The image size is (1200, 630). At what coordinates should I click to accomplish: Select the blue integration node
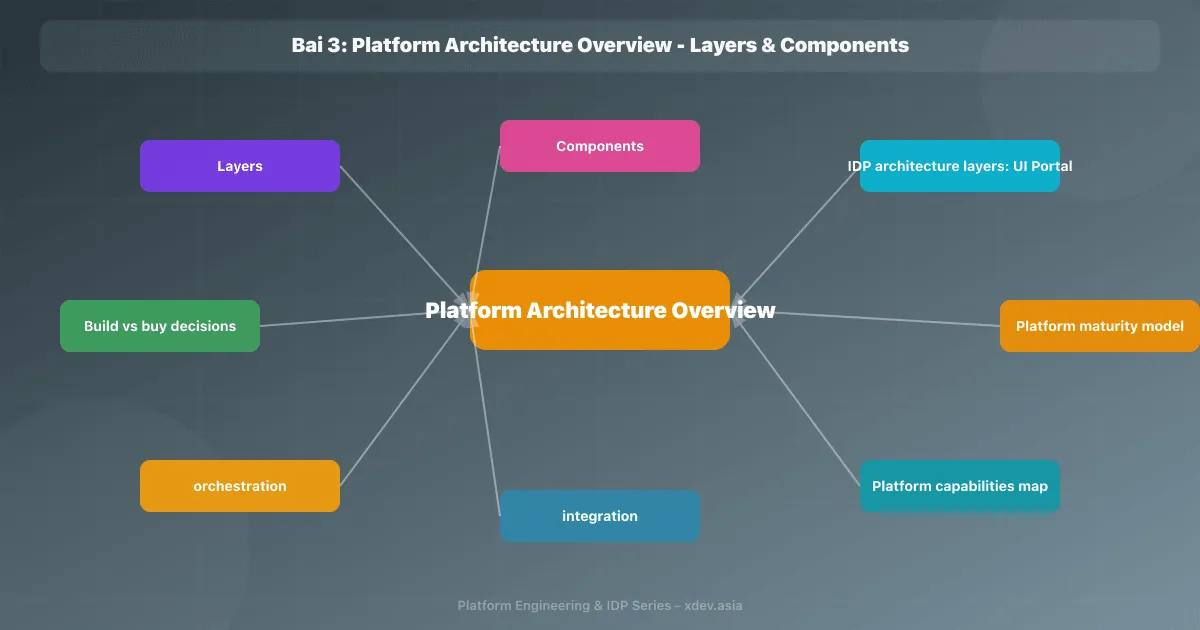[x=600, y=516]
